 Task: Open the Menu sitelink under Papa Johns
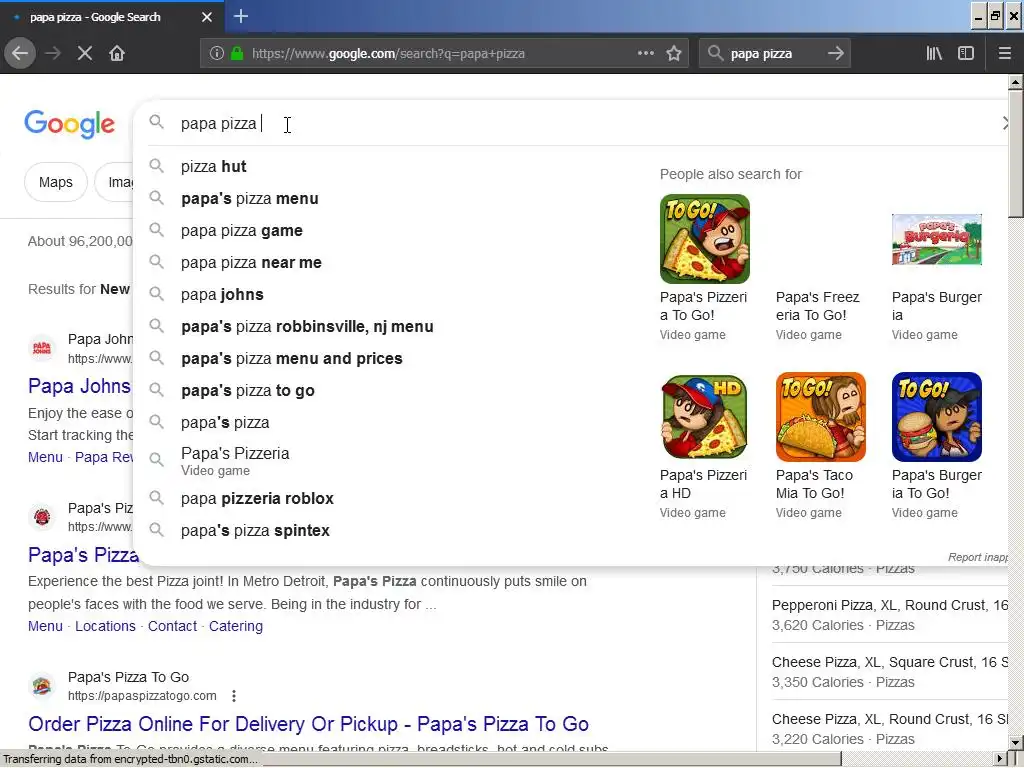click(45, 457)
